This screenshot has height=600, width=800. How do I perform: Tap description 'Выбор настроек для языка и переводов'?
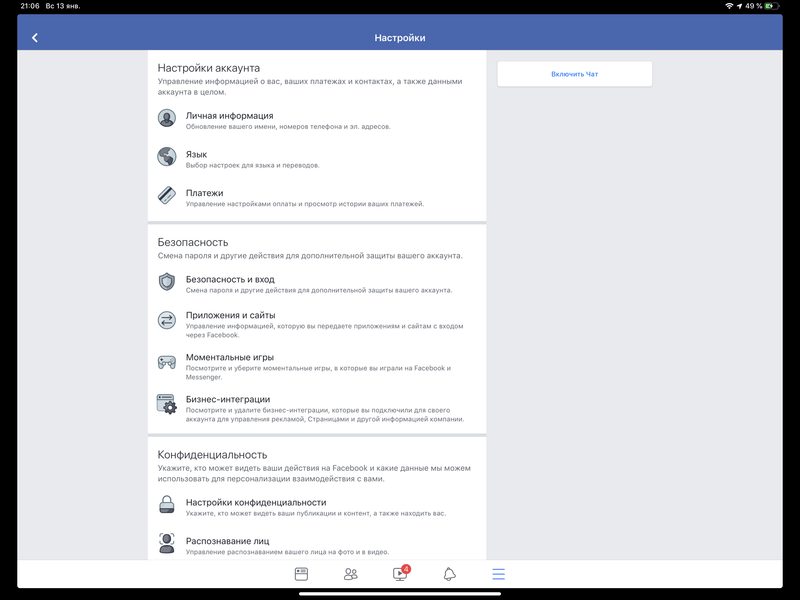253,165
